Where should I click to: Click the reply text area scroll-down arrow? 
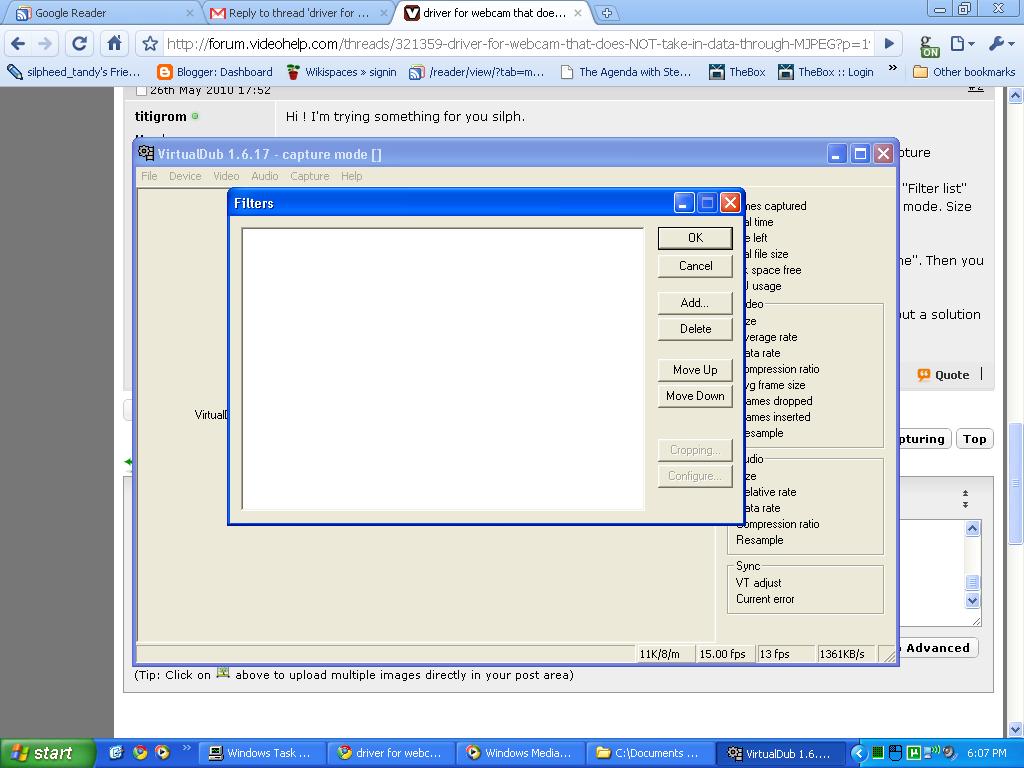coord(972,600)
